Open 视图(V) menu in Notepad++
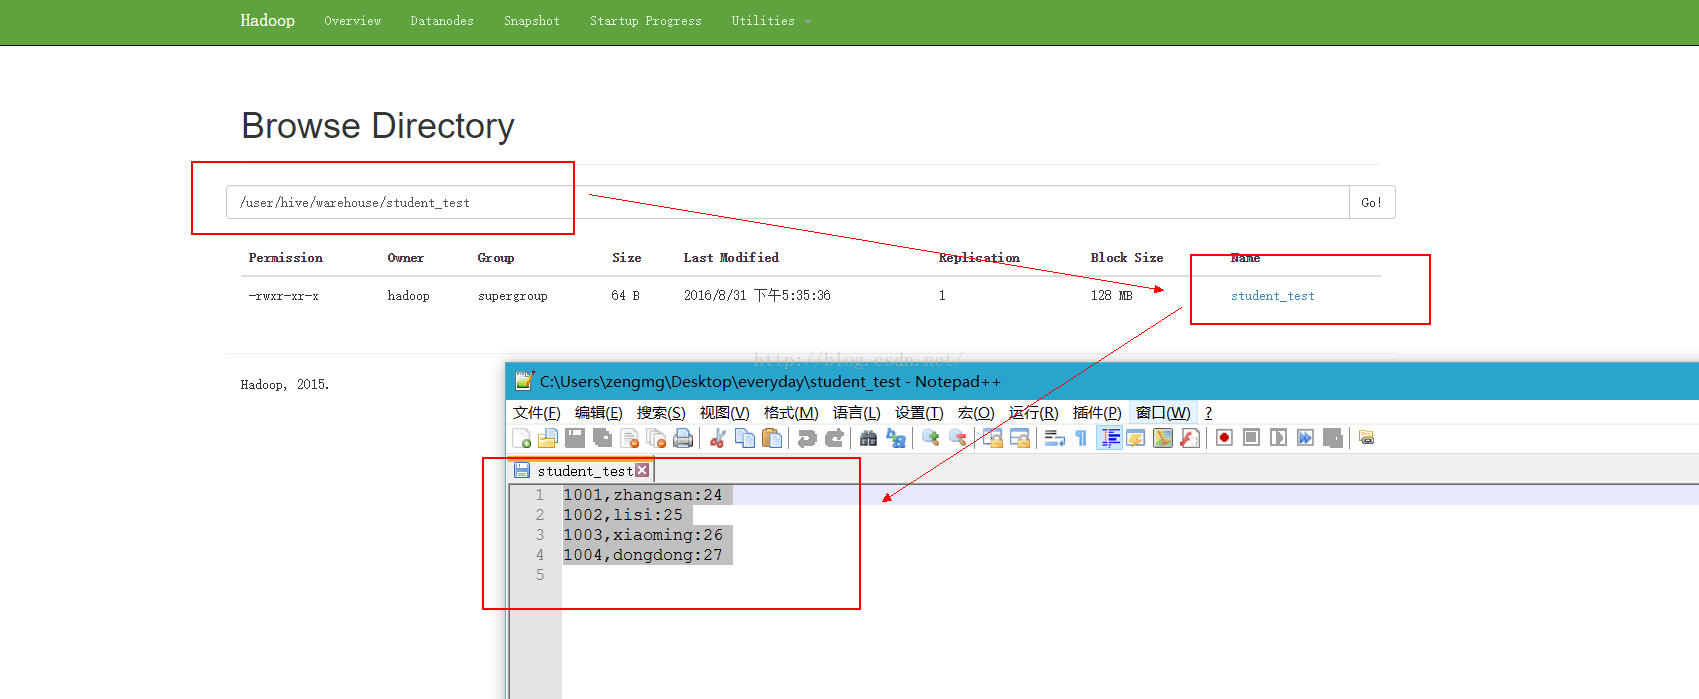The width and height of the screenshot is (1699, 699). pos(725,413)
